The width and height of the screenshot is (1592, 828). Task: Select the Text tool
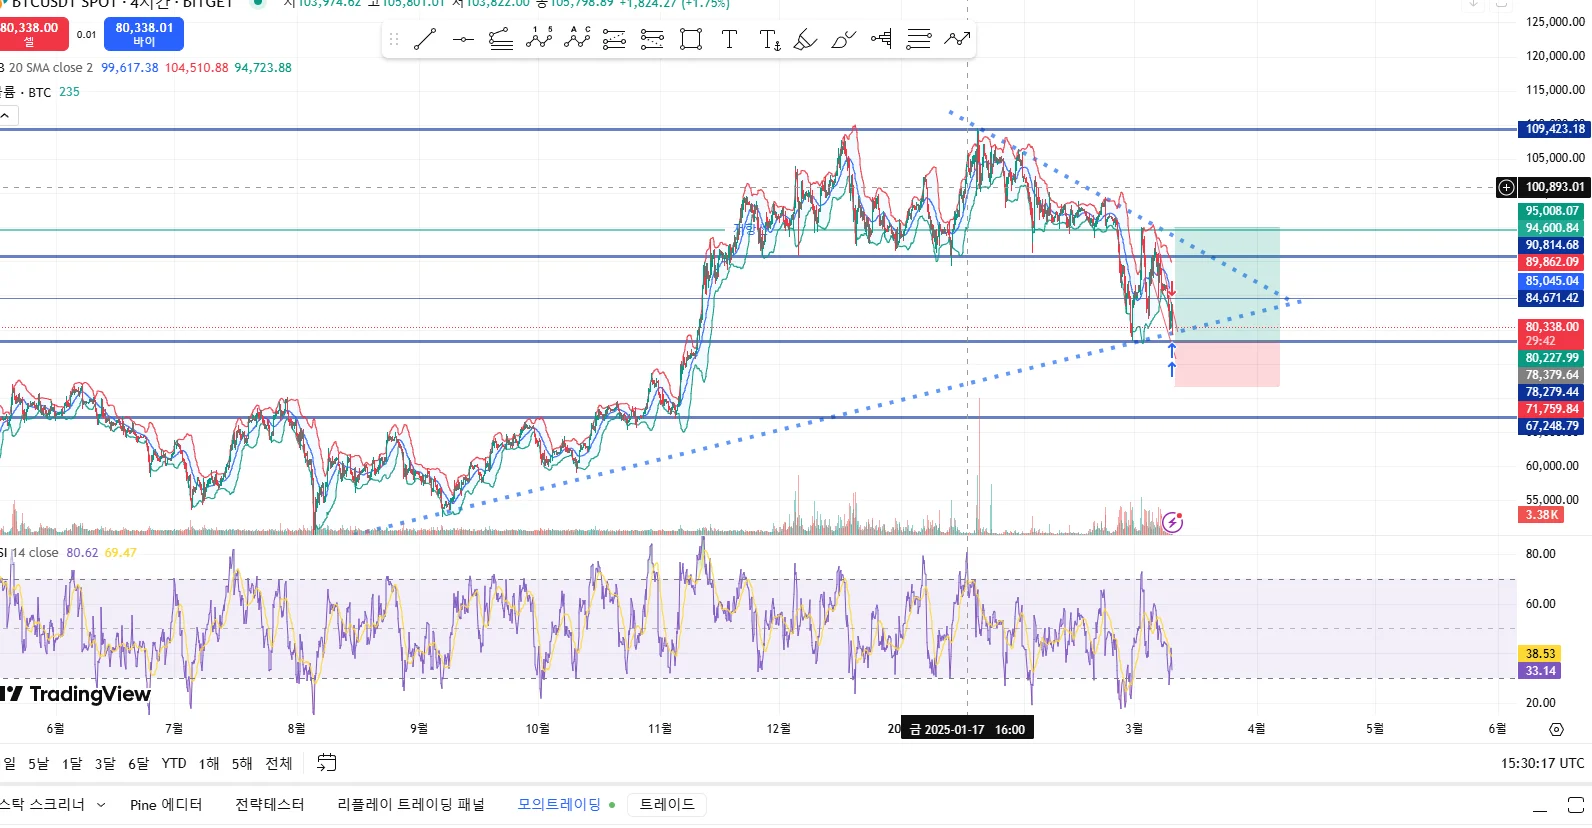click(x=729, y=39)
